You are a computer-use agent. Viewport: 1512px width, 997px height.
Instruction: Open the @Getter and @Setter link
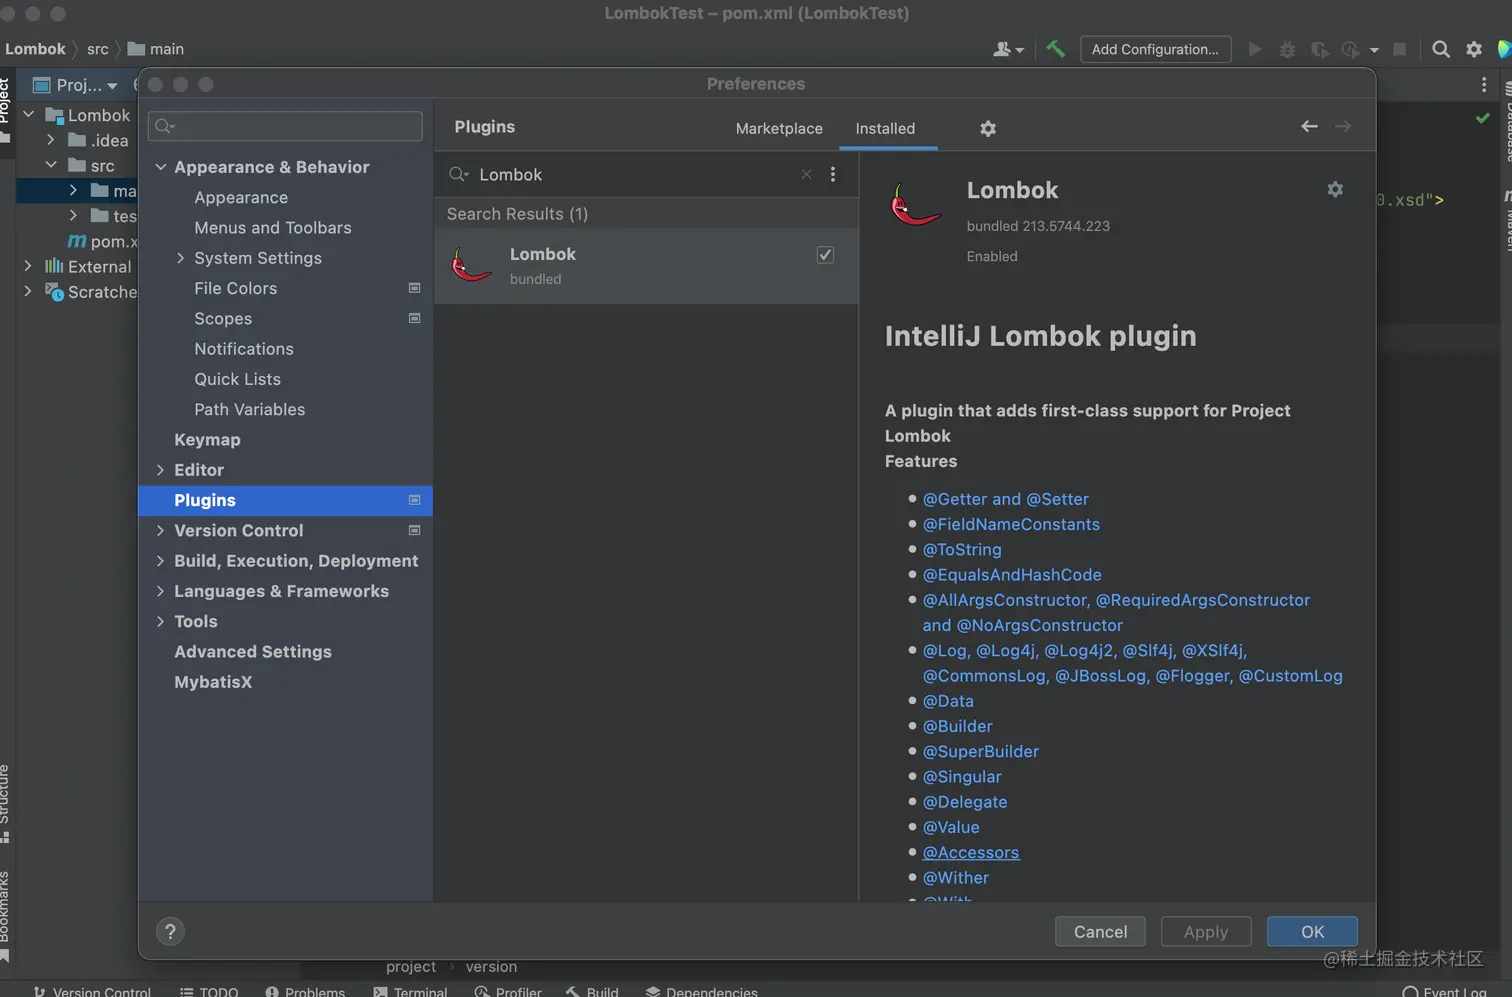(1005, 499)
